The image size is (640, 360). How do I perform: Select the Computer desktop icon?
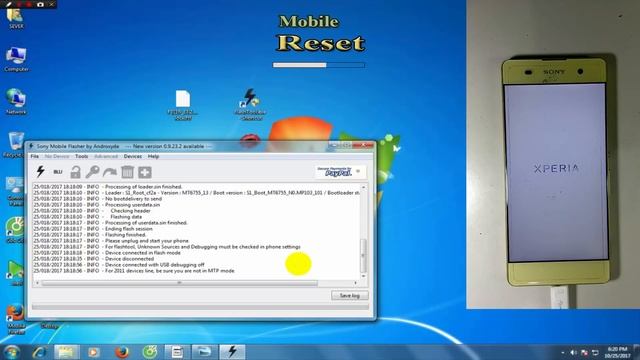point(16,59)
